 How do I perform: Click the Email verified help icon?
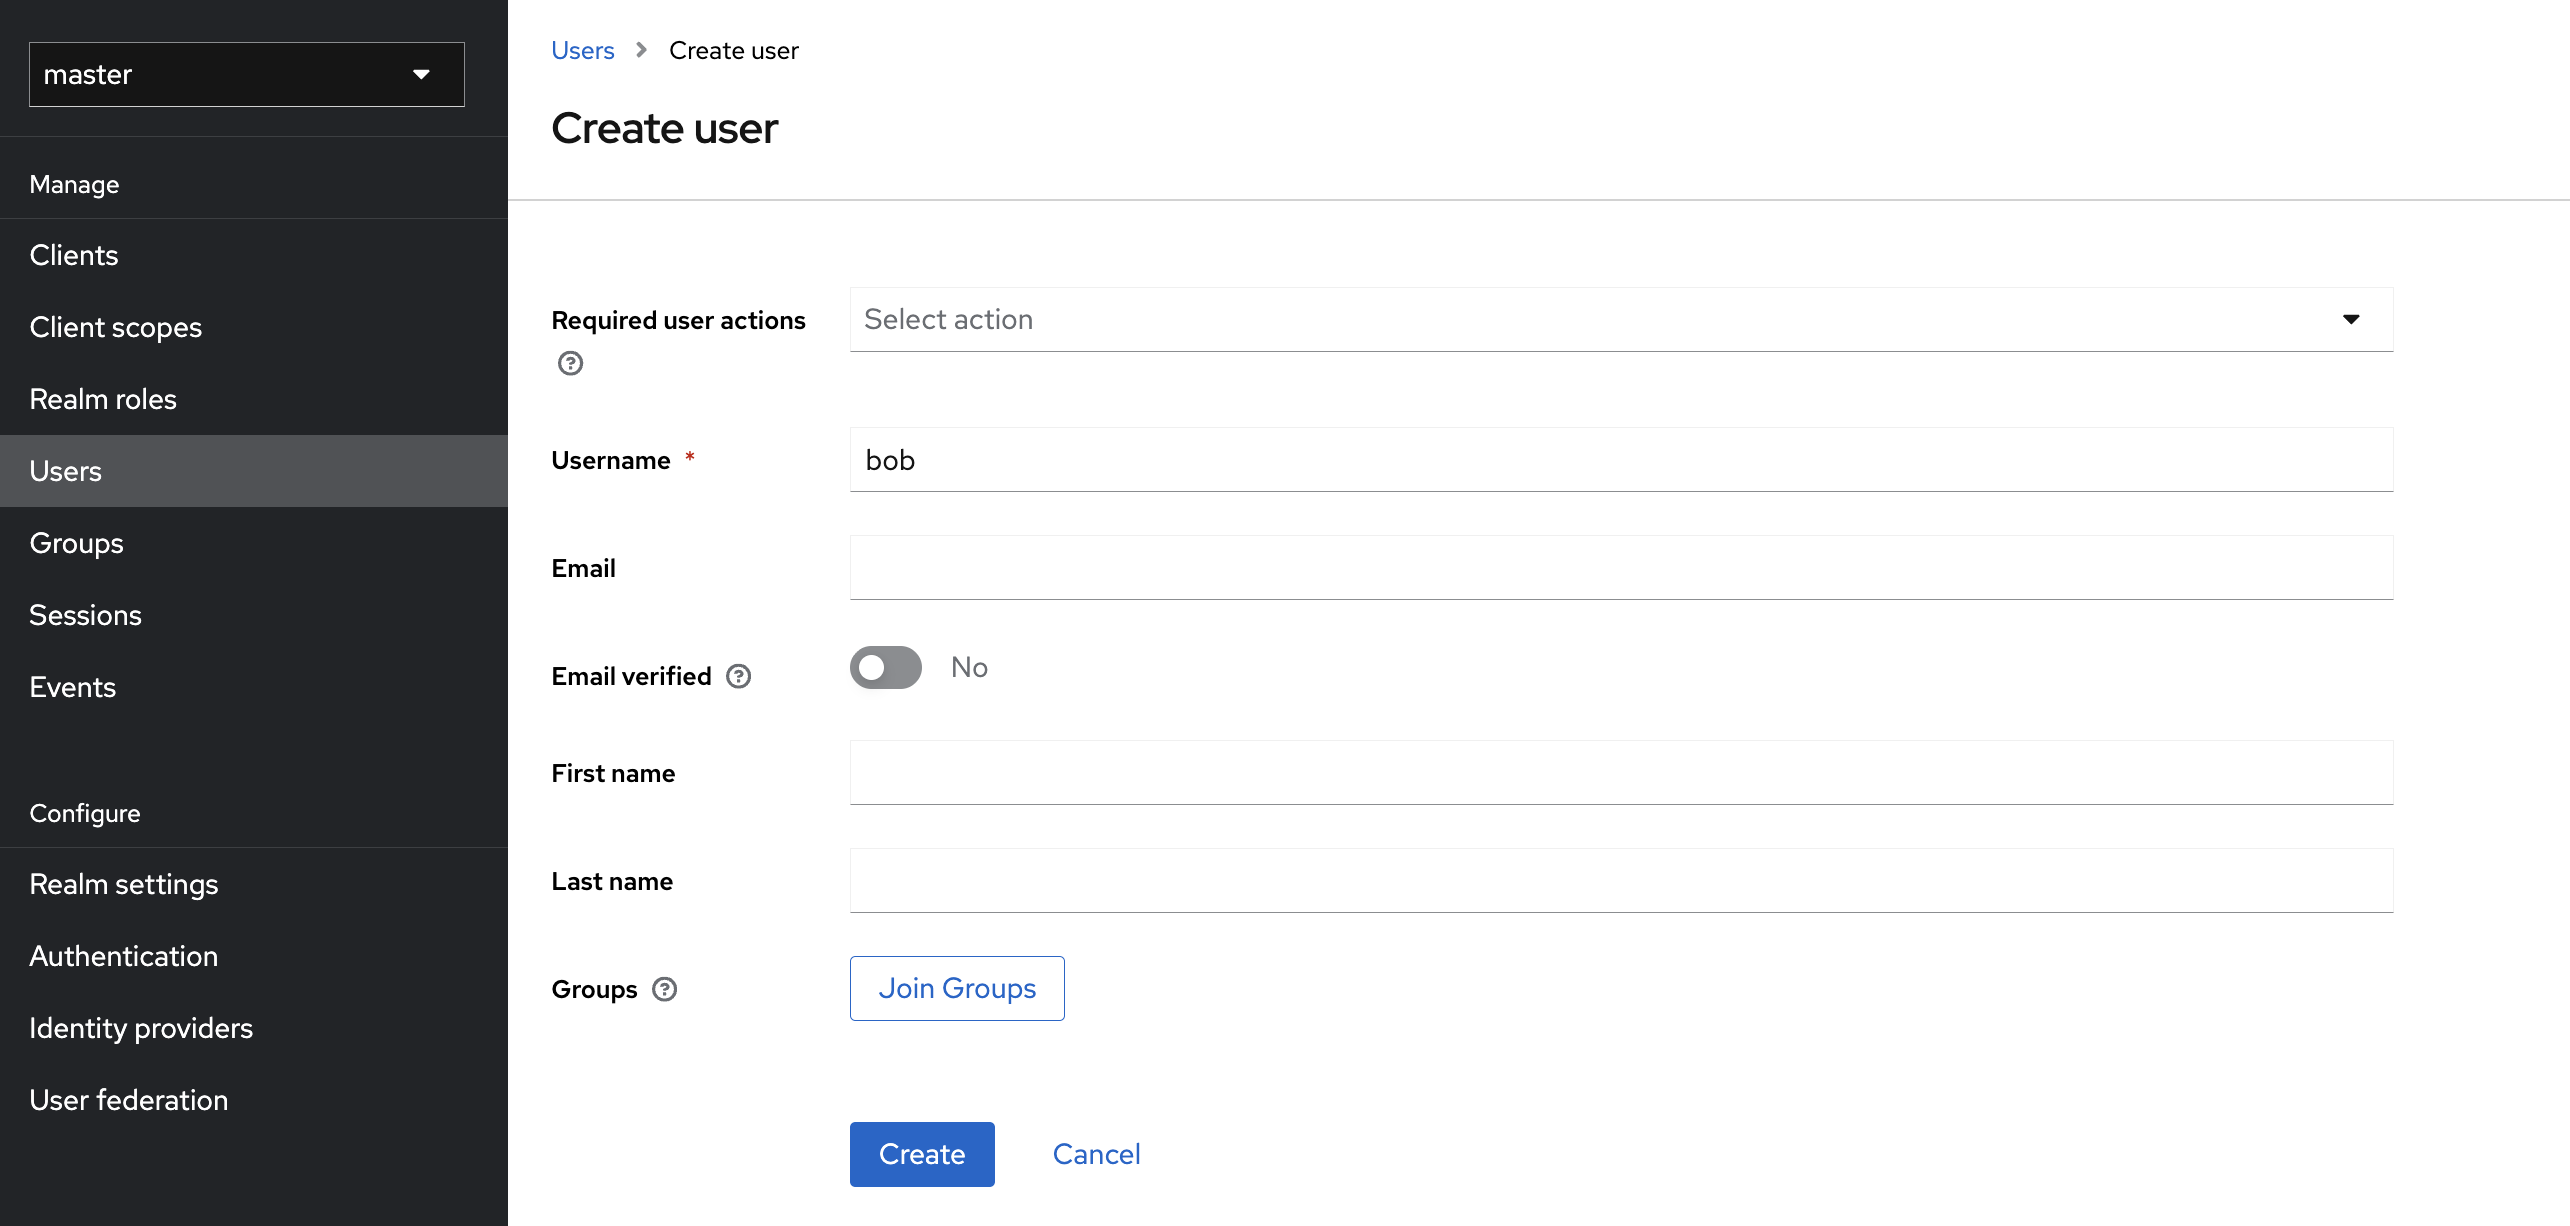point(738,677)
